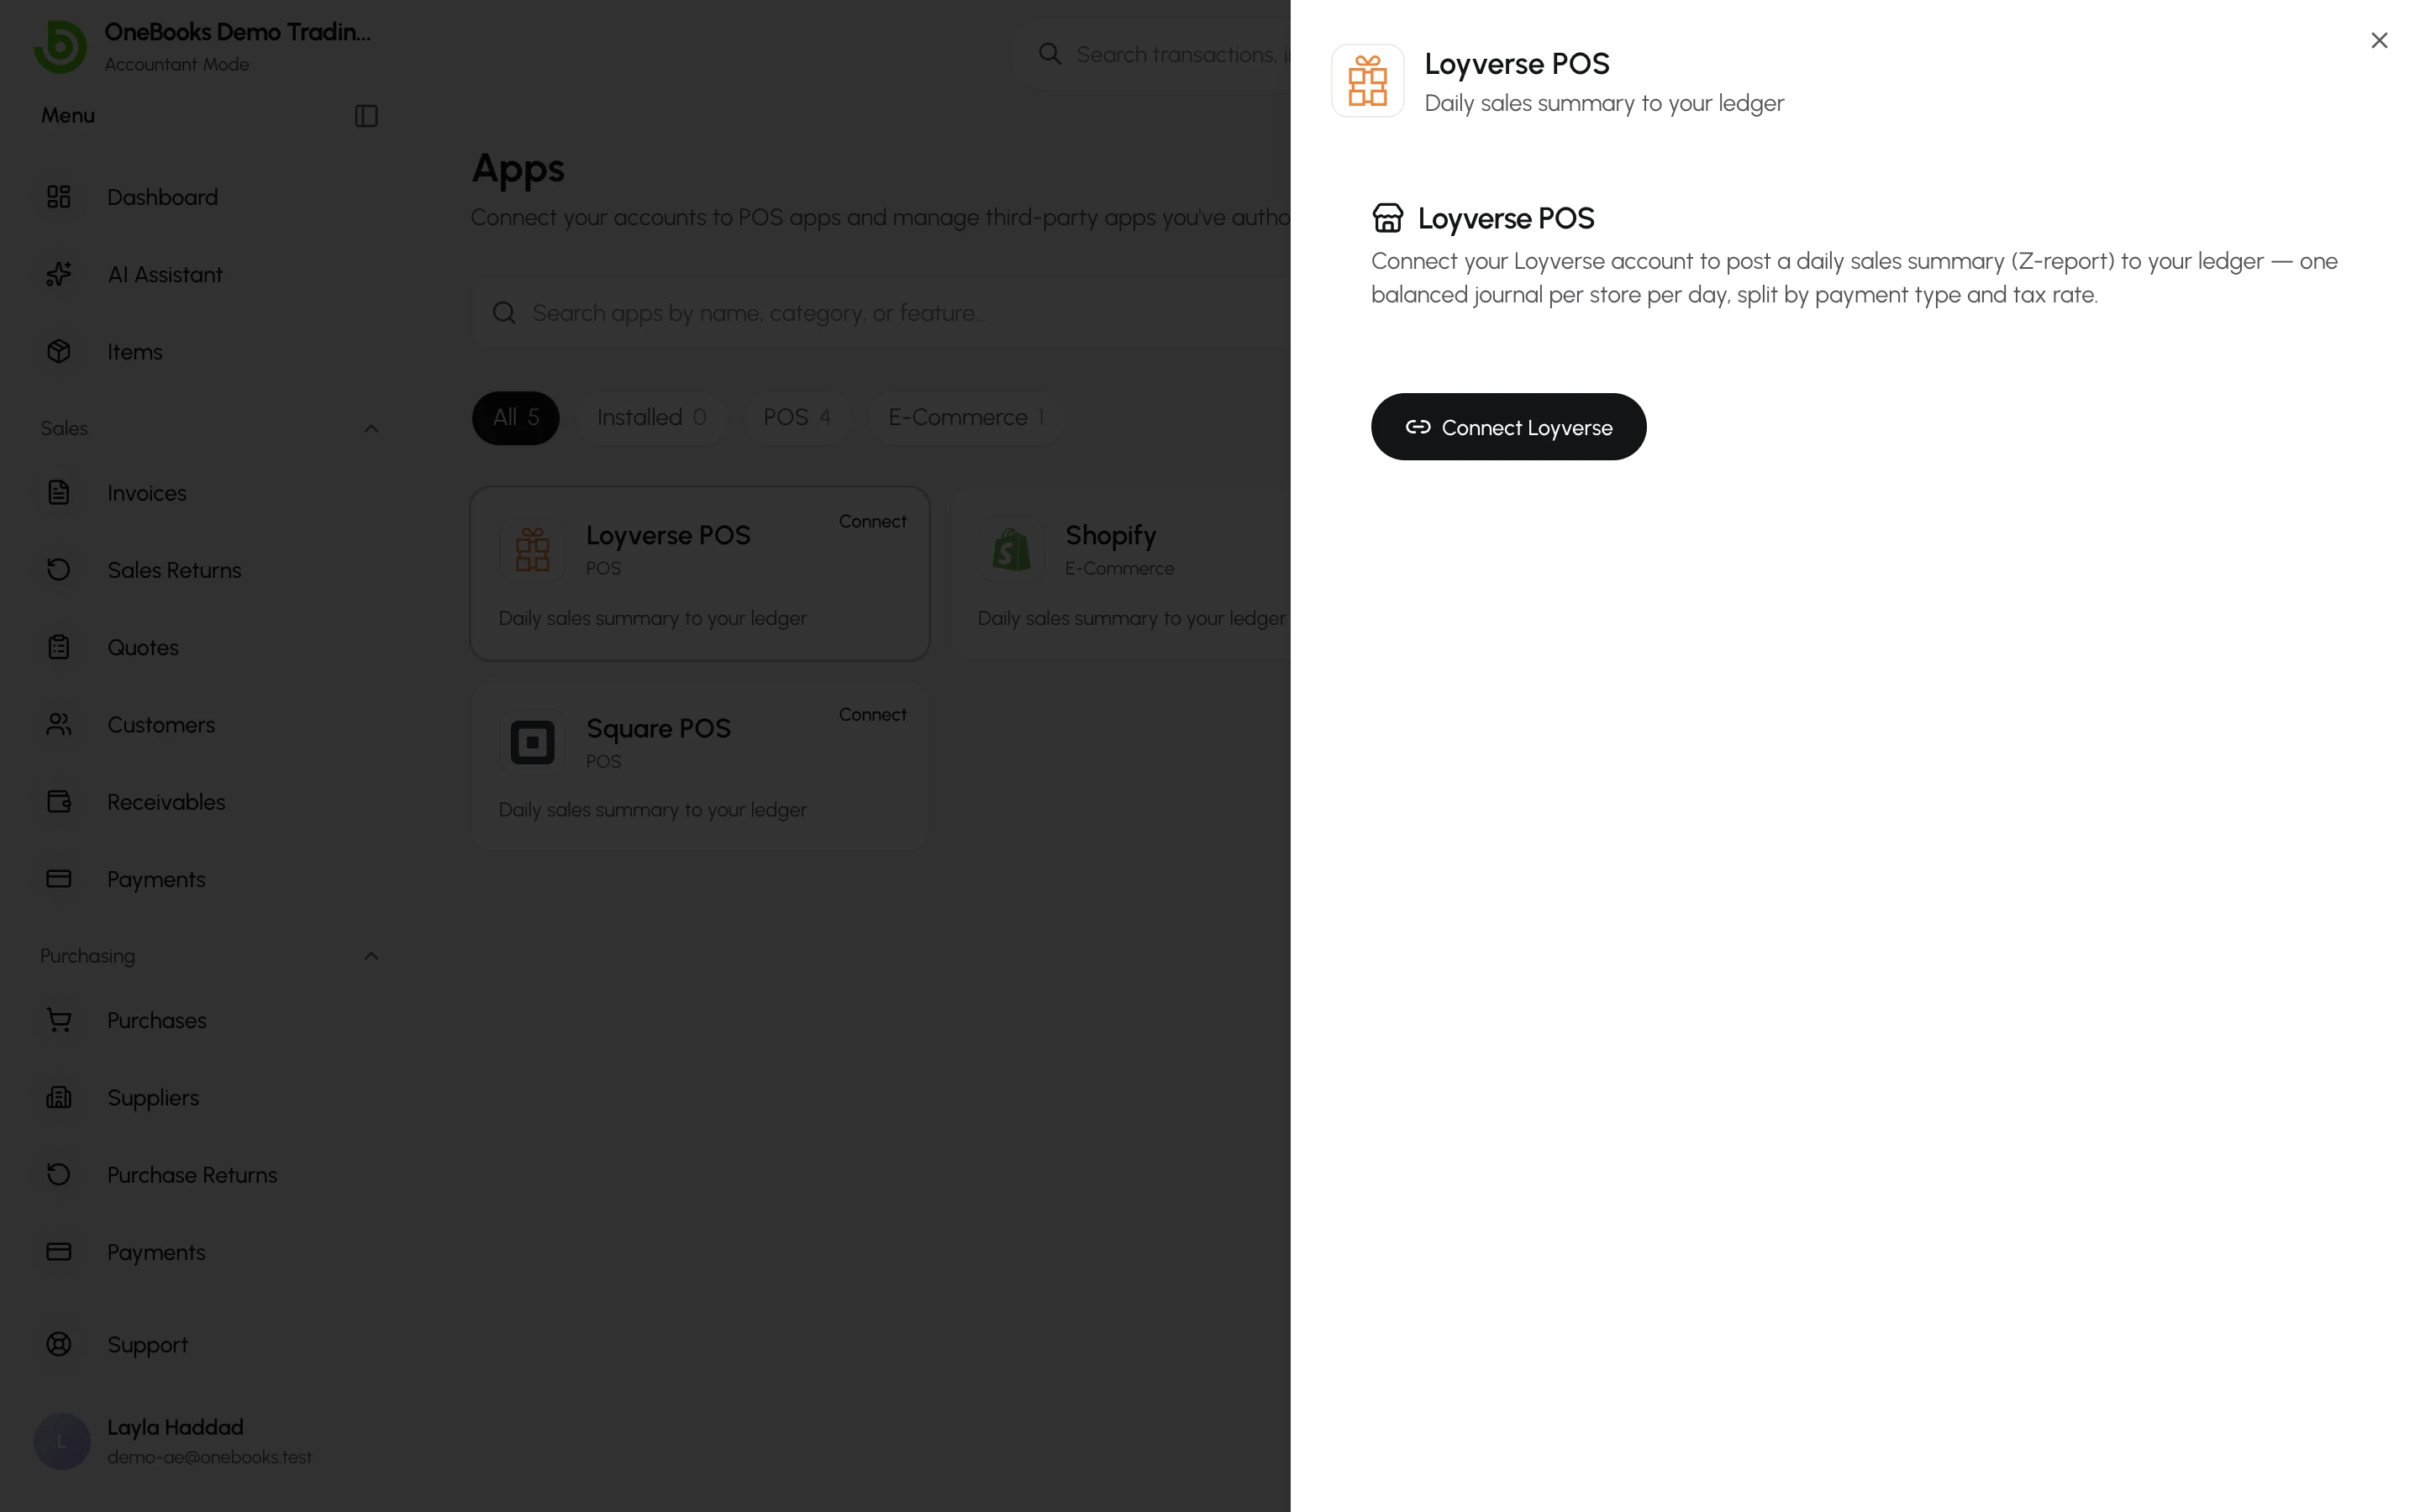Click the Suppliers building icon
Viewport: 2420px width, 1512px height.
pos(59,1097)
